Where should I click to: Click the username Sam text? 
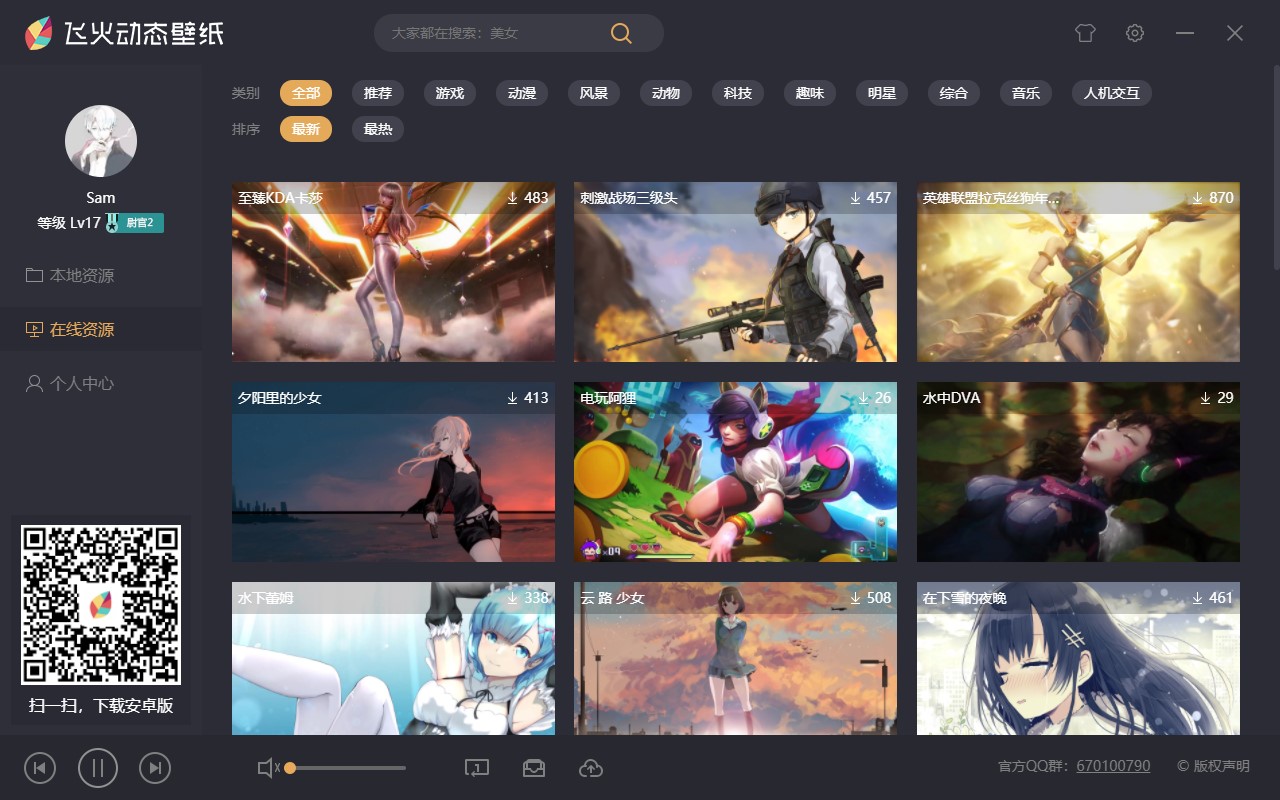click(x=101, y=198)
